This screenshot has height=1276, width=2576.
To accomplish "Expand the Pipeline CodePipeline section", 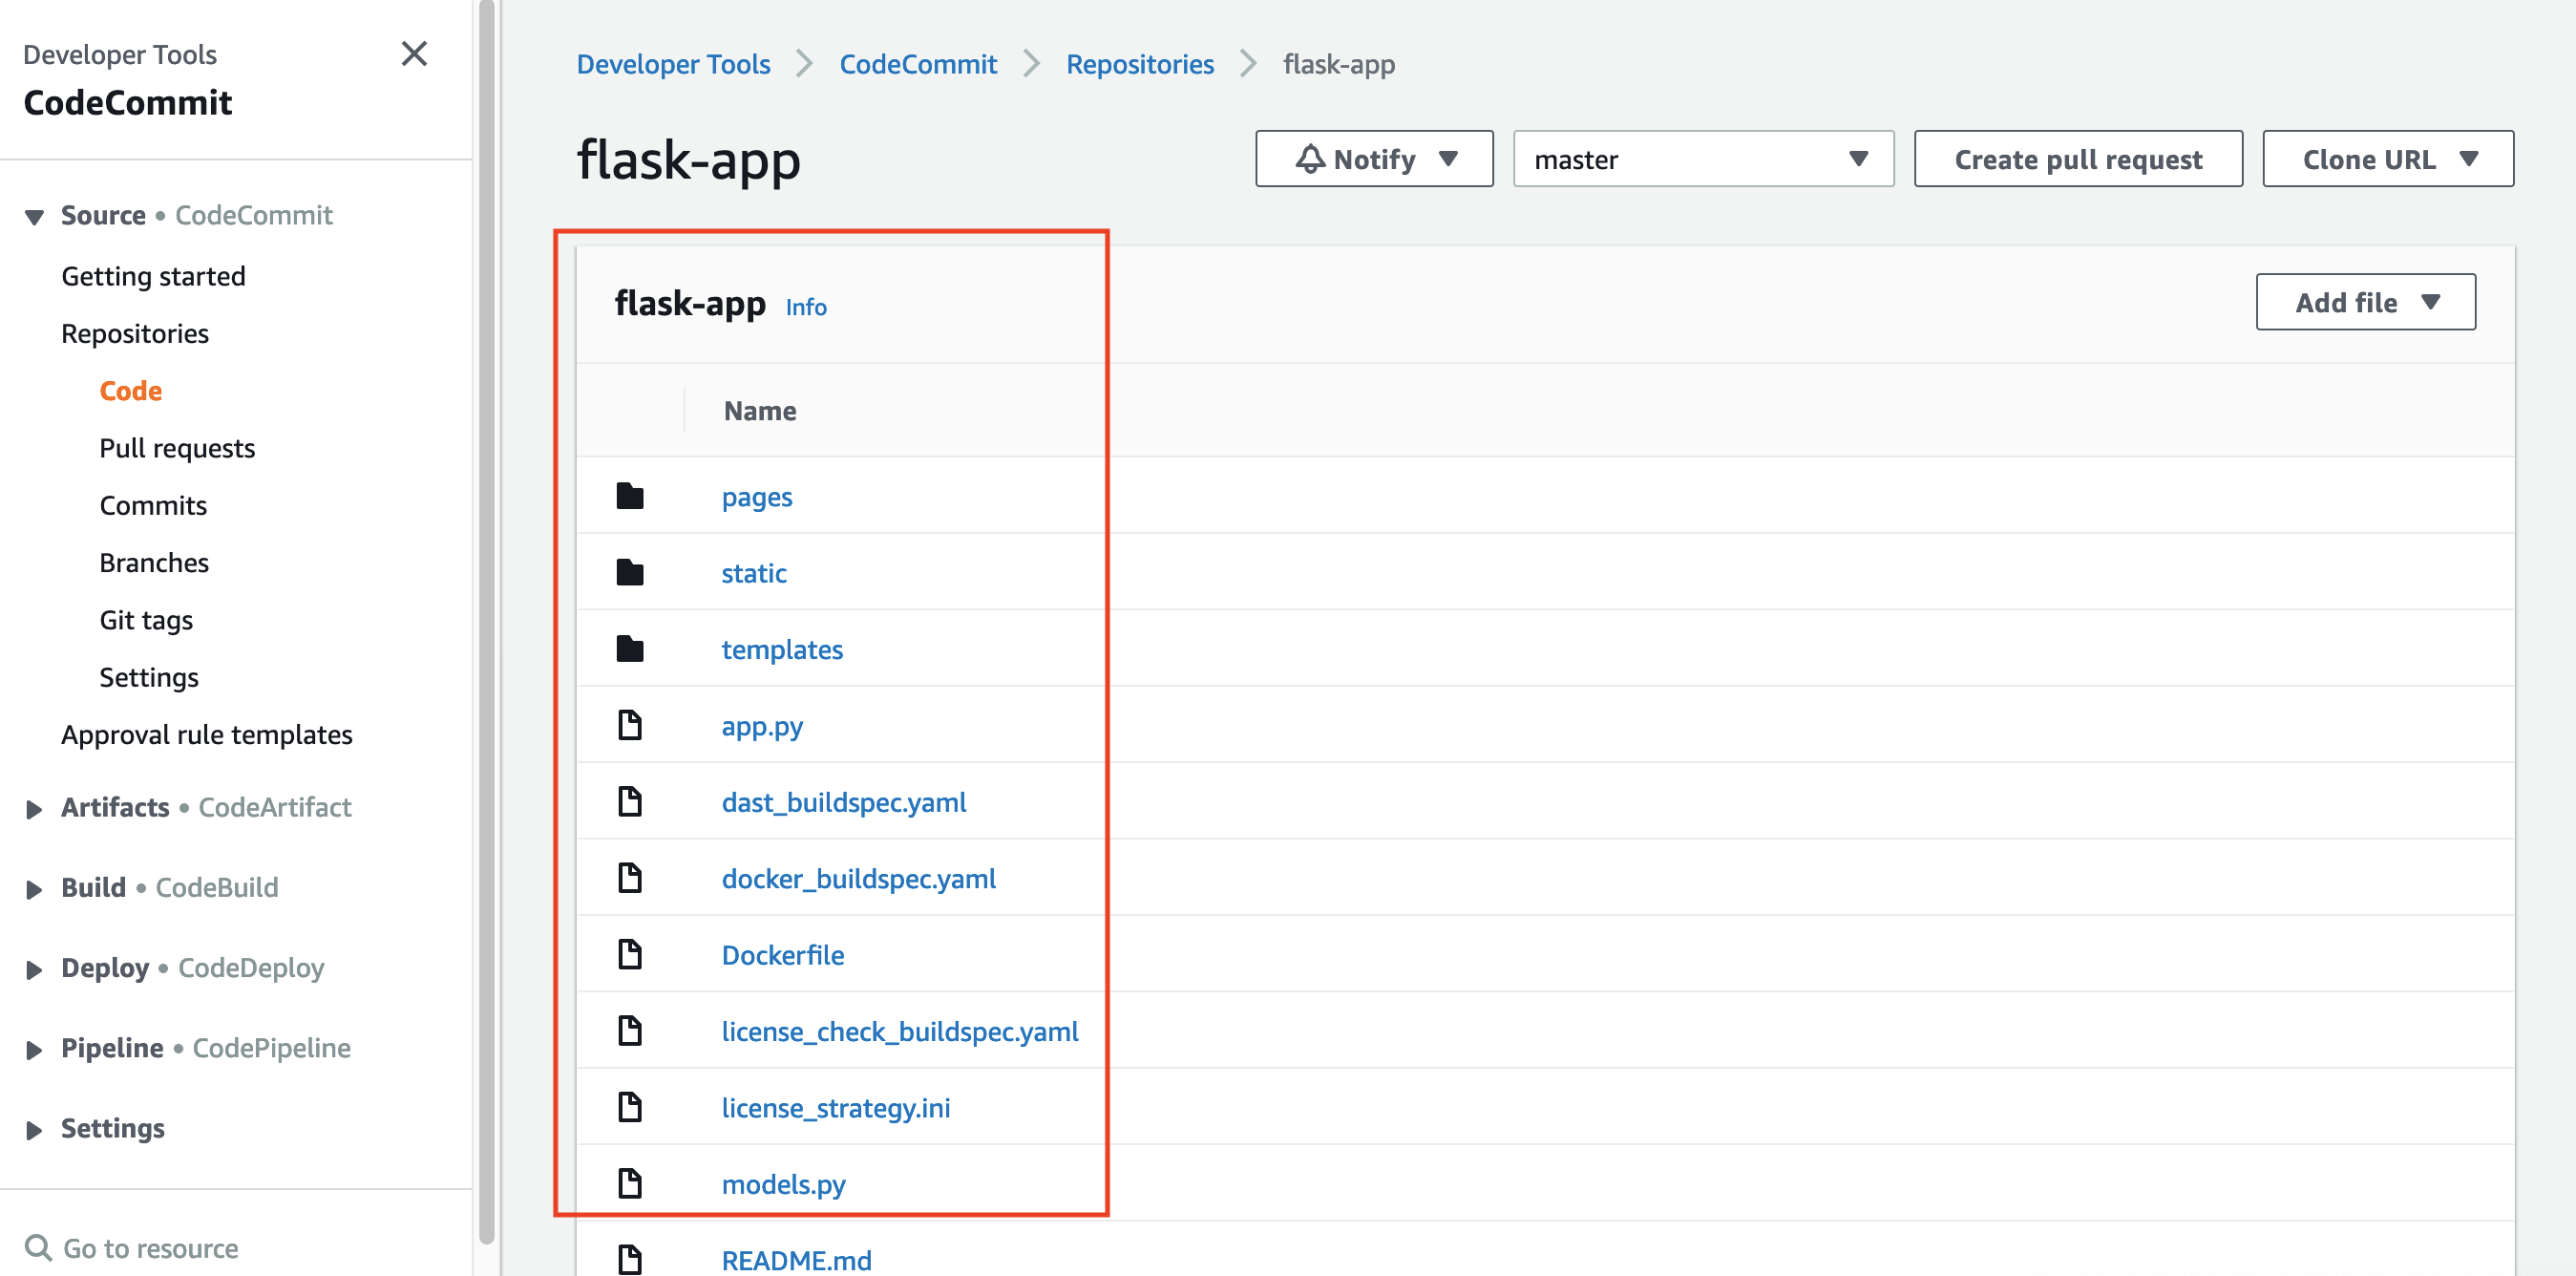I will pyautogui.click(x=34, y=1049).
